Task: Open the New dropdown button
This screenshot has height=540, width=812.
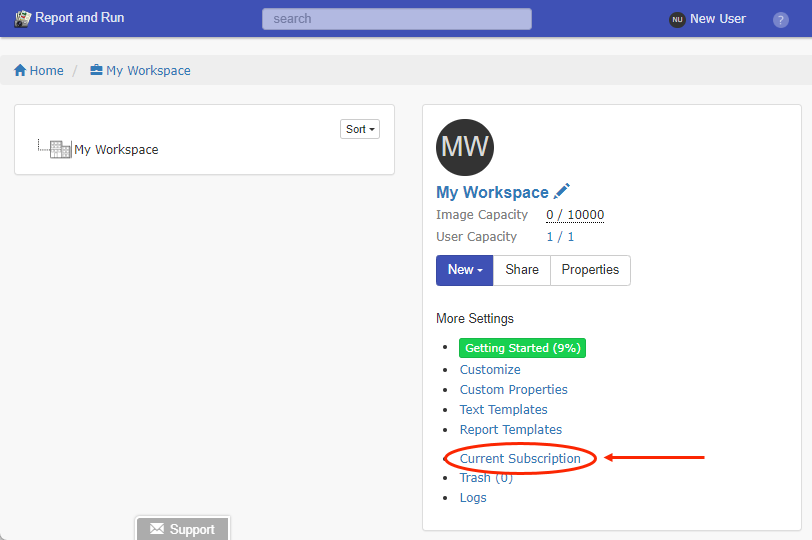Action: point(465,270)
